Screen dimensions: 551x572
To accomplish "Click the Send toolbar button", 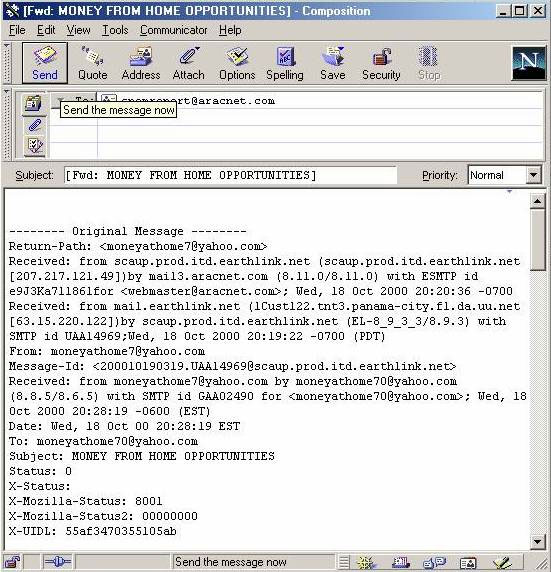I will click(45, 63).
